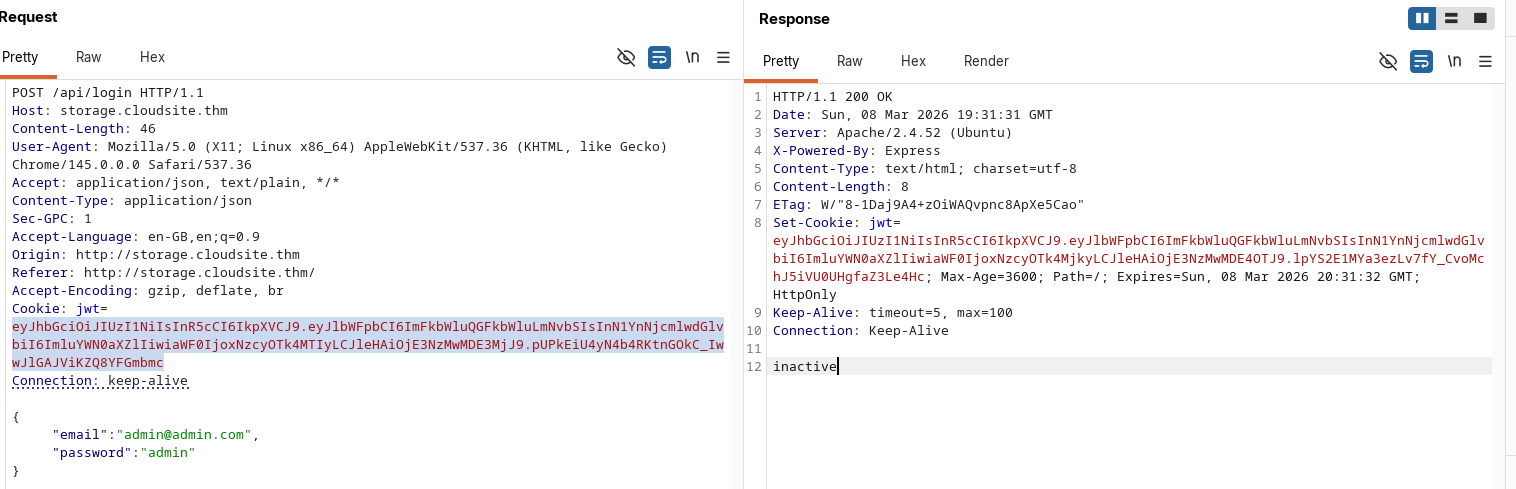The width and height of the screenshot is (1516, 489).
Task: Open the Request Hex tab
Action: coord(152,57)
